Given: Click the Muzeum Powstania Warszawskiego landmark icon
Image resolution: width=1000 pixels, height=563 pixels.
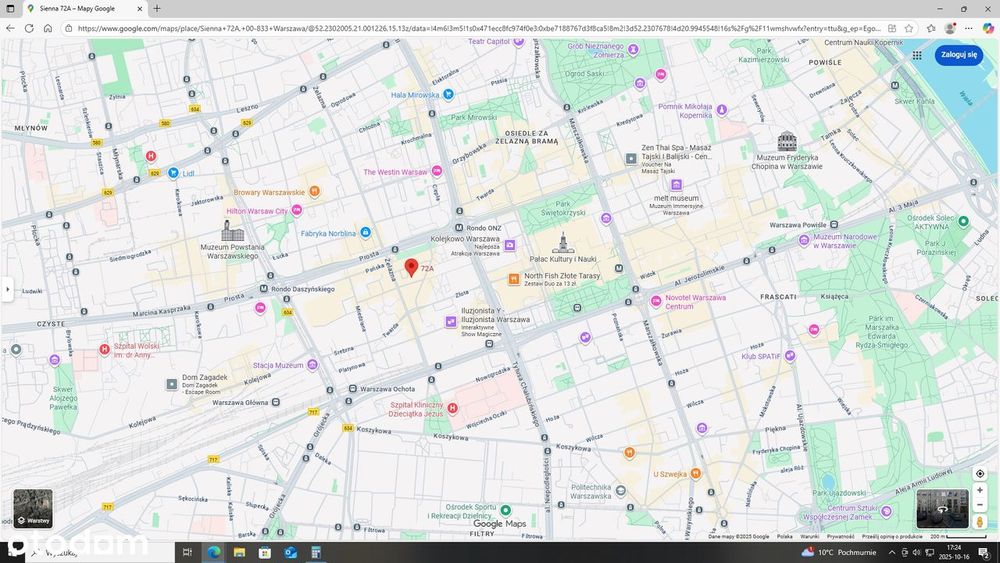Looking at the screenshot, I should (x=232, y=231).
